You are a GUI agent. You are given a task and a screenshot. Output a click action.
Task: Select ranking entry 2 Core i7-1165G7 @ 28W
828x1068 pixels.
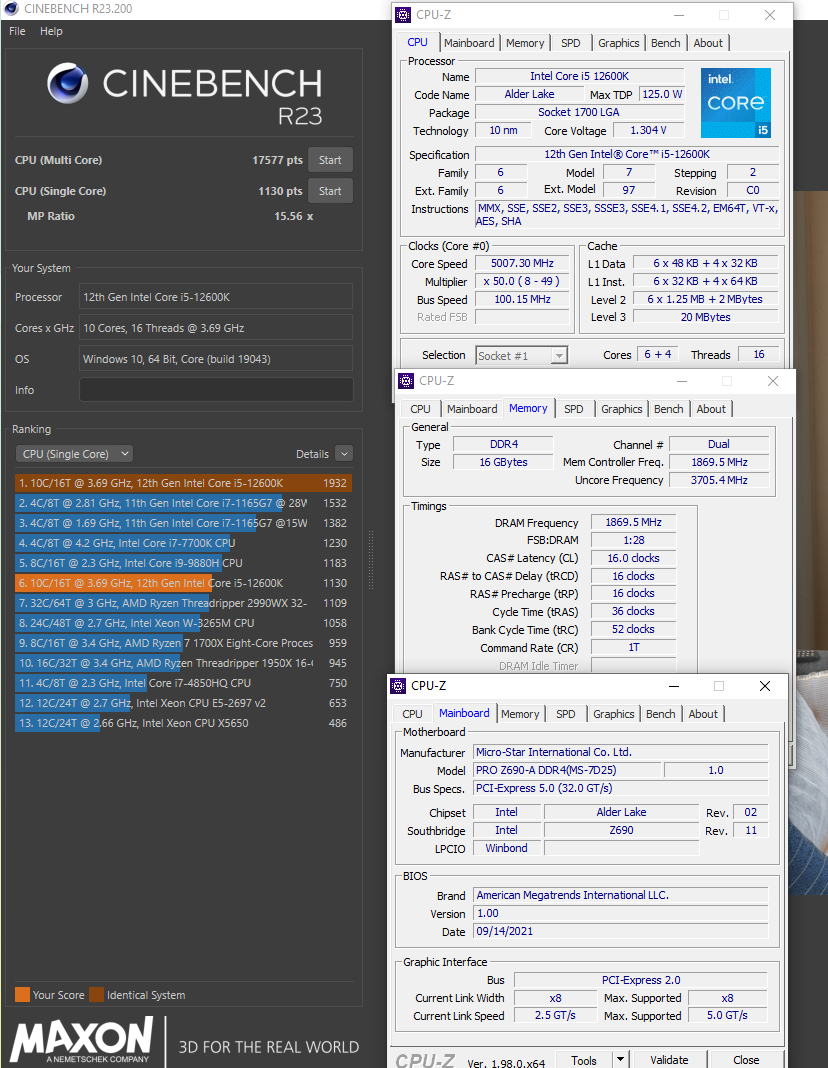[x=182, y=503]
